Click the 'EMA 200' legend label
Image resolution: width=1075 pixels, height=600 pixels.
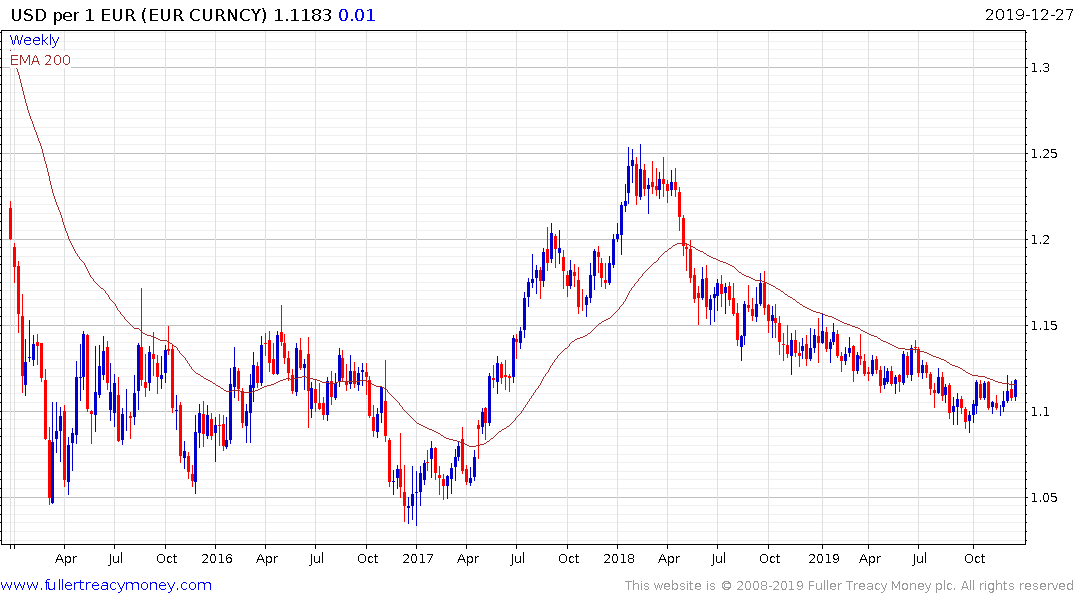[x=40, y=60]
